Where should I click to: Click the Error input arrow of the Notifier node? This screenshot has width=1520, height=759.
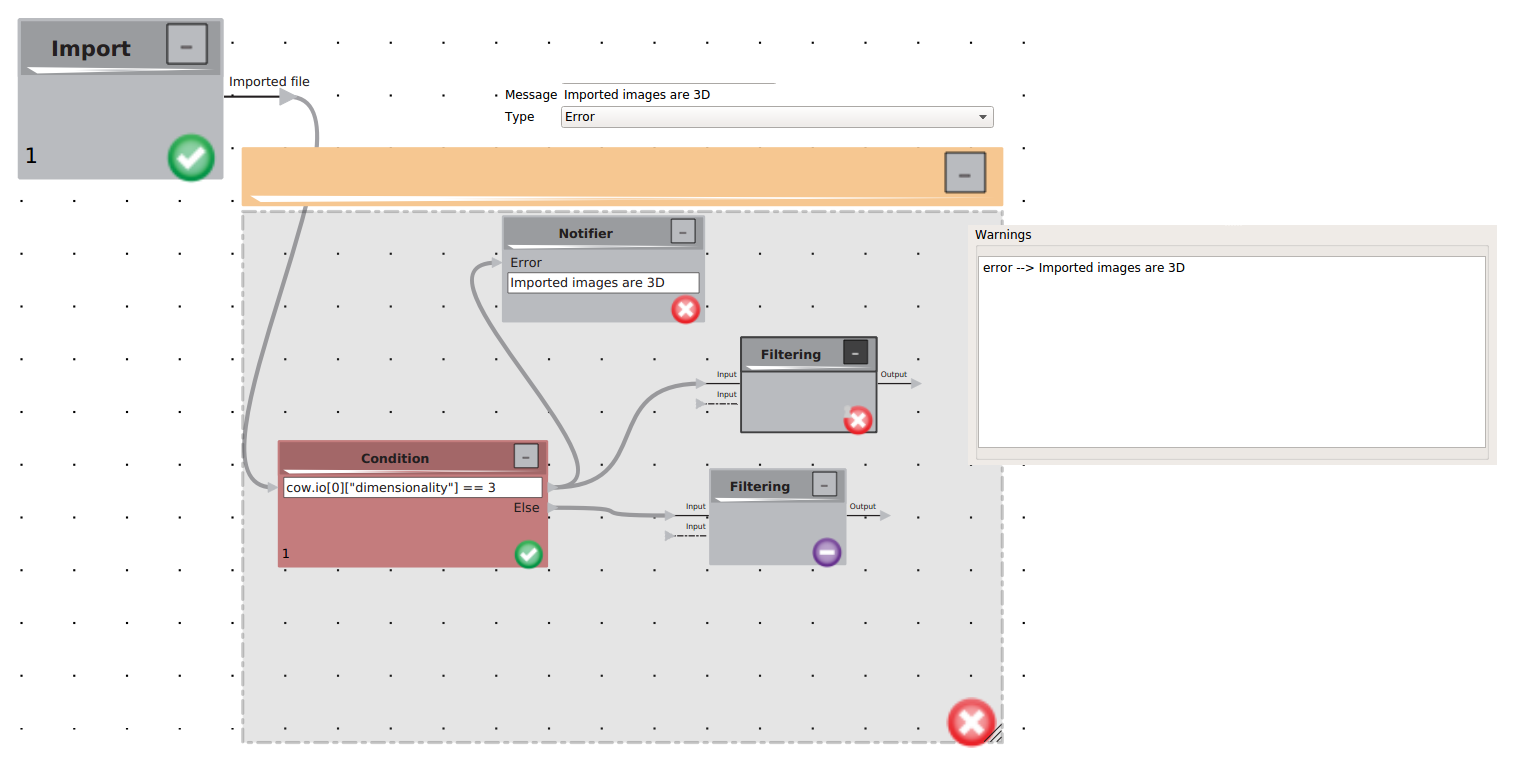(496, 263)
